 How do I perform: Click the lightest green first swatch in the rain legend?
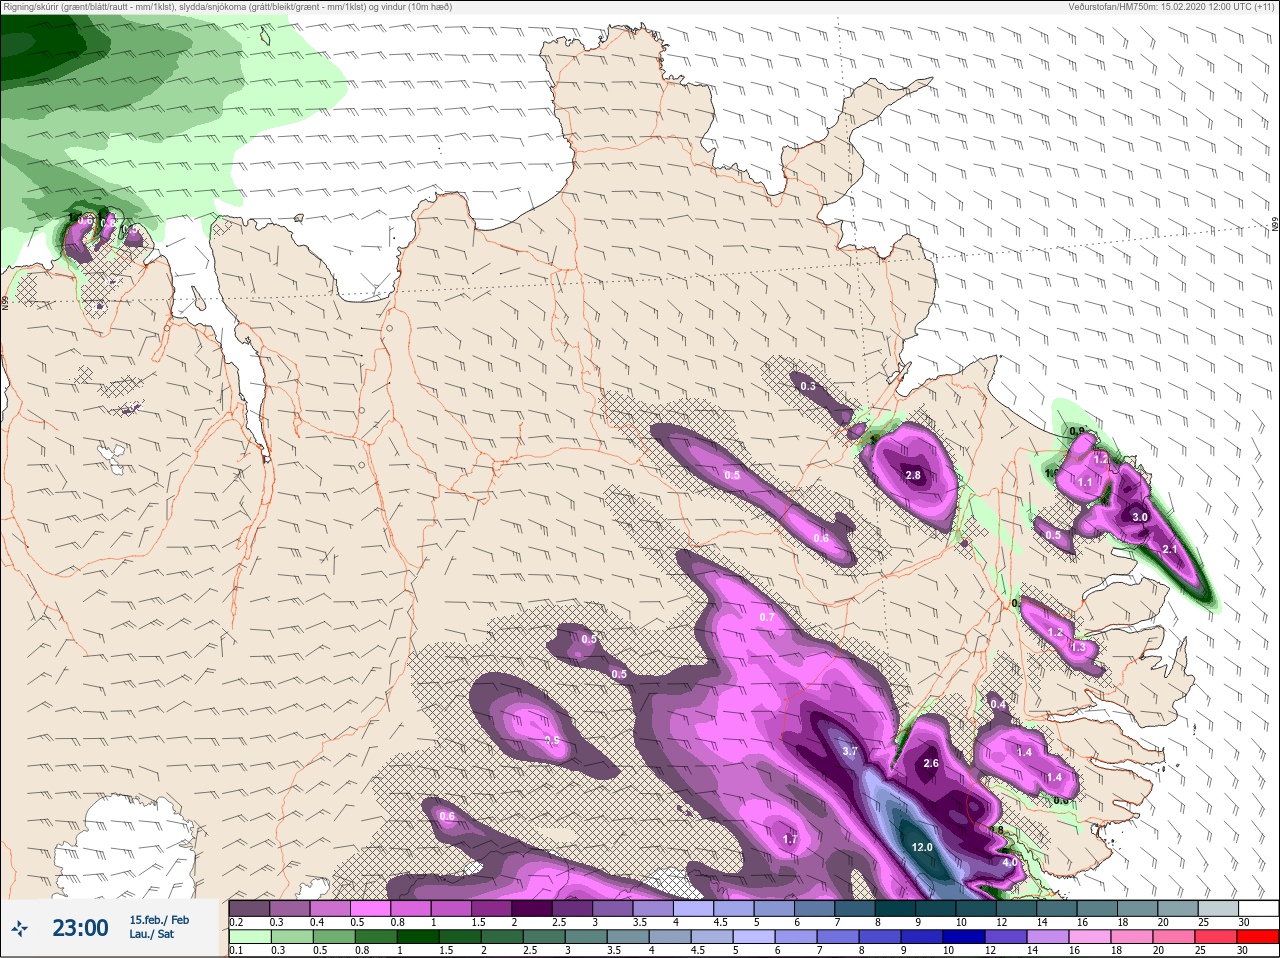coord(249,937)
